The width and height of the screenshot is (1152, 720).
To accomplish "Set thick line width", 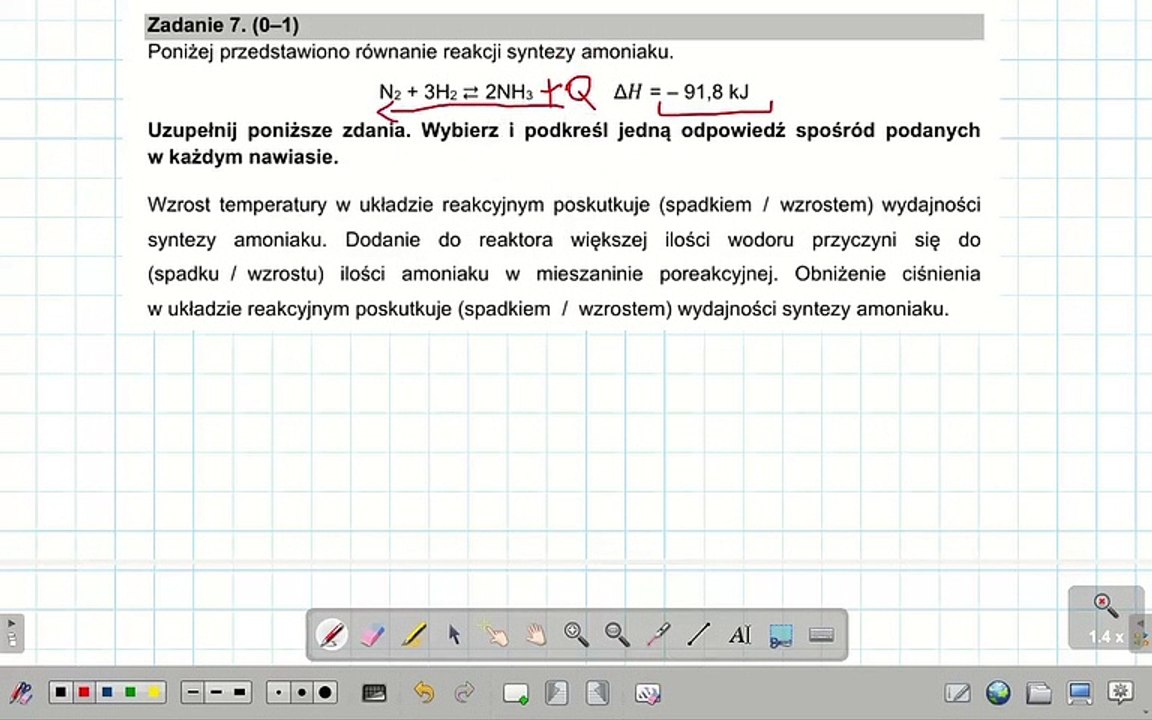I will [240, 692].
